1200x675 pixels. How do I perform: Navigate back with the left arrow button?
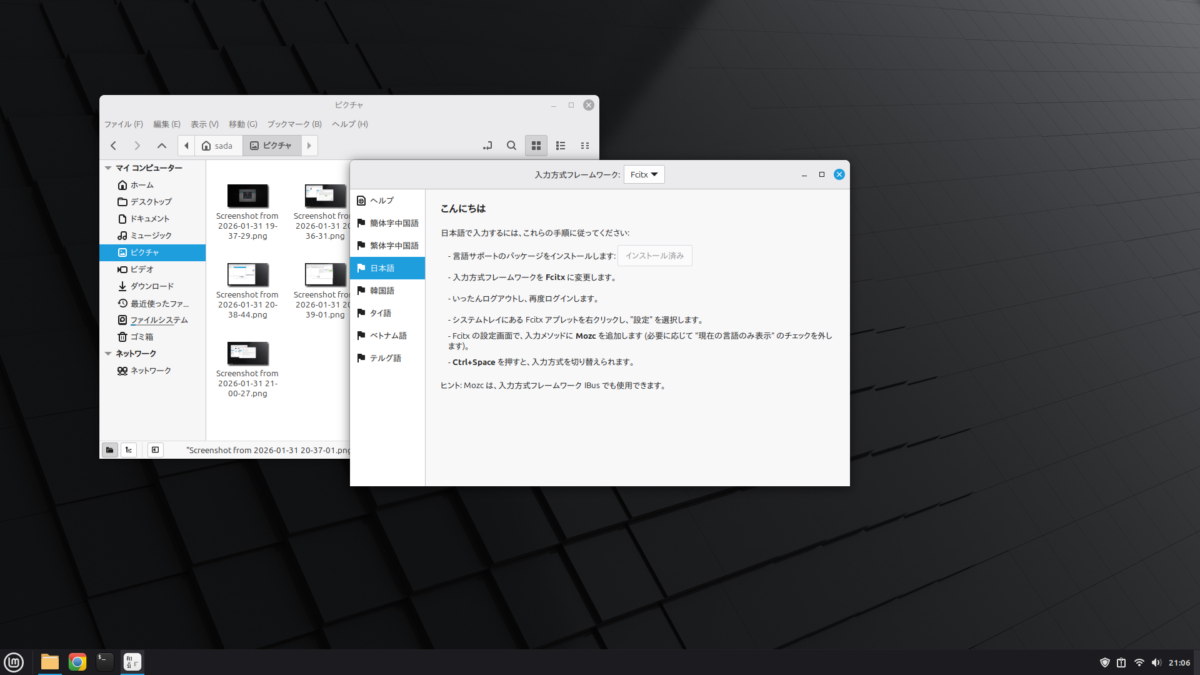pos(114,146)
